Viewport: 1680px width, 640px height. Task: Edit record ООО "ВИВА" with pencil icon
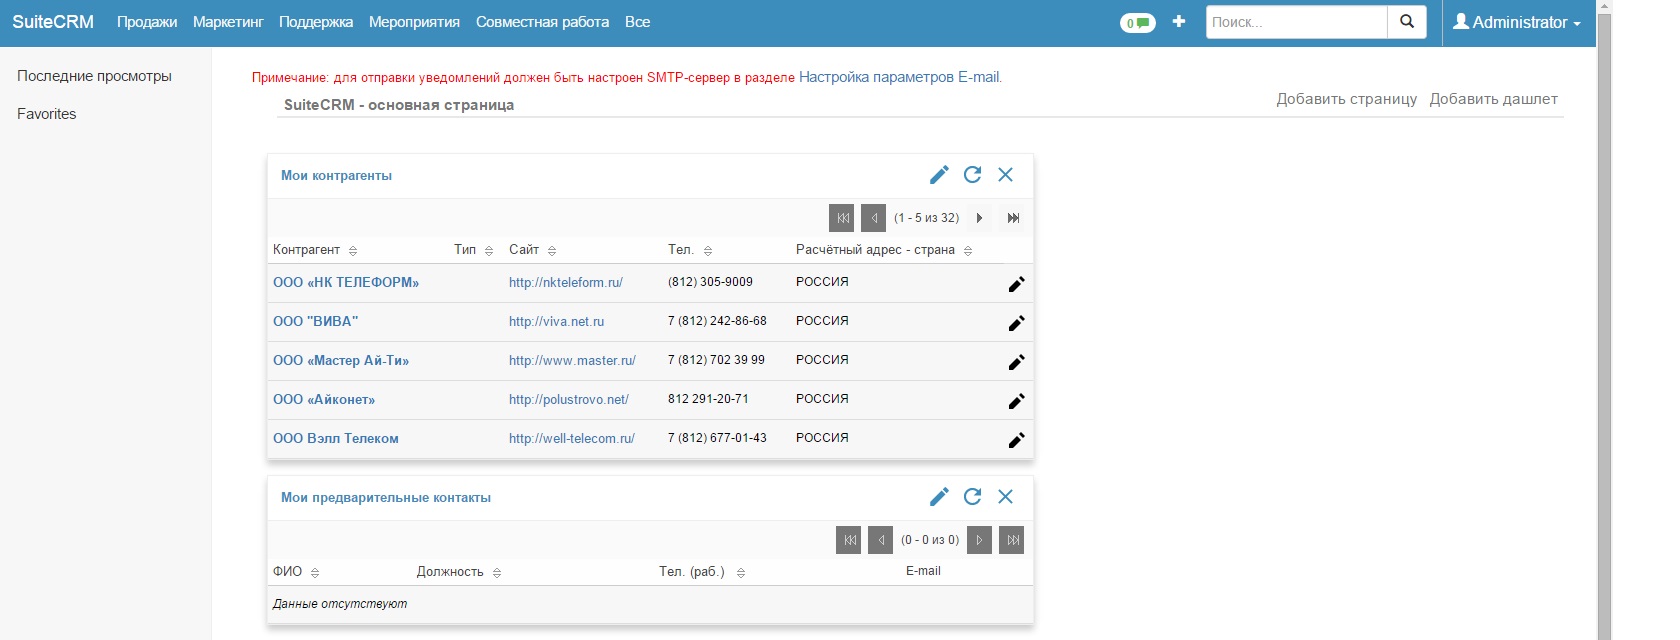1017,323
